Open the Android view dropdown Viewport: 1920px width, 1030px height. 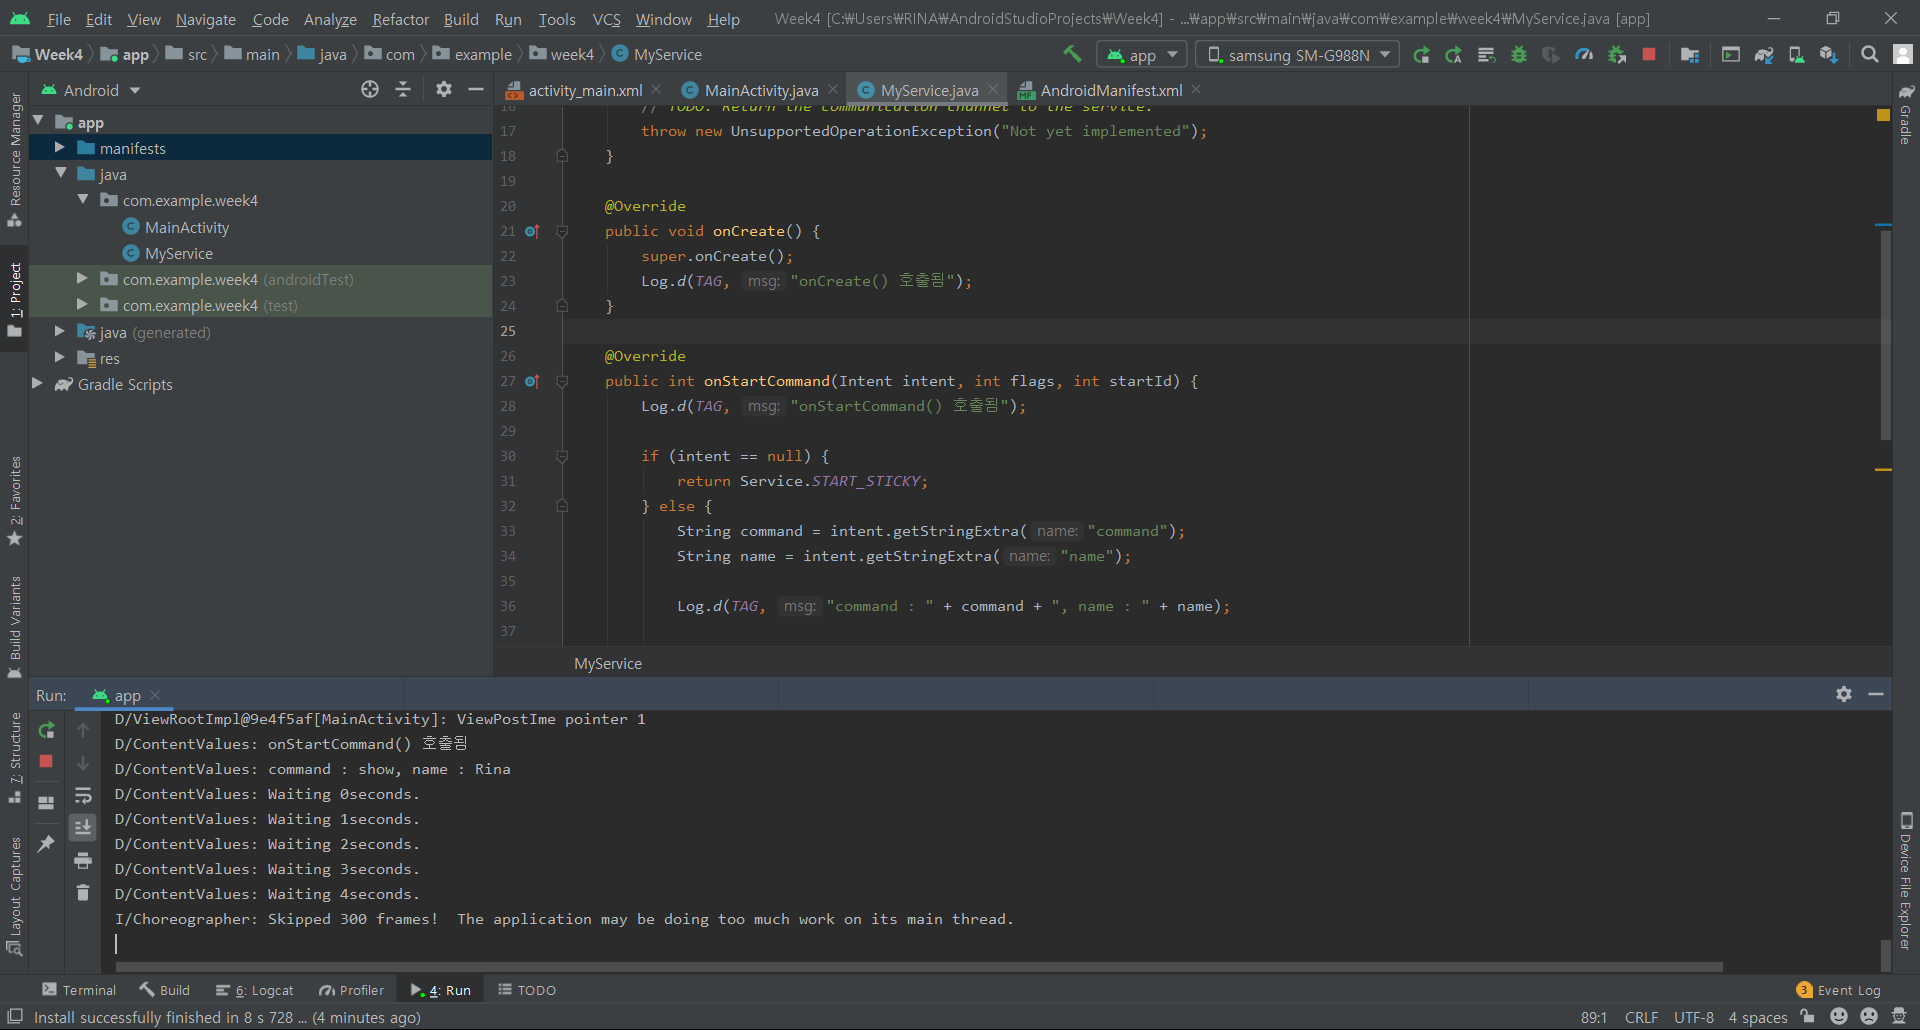coord(91,90)
